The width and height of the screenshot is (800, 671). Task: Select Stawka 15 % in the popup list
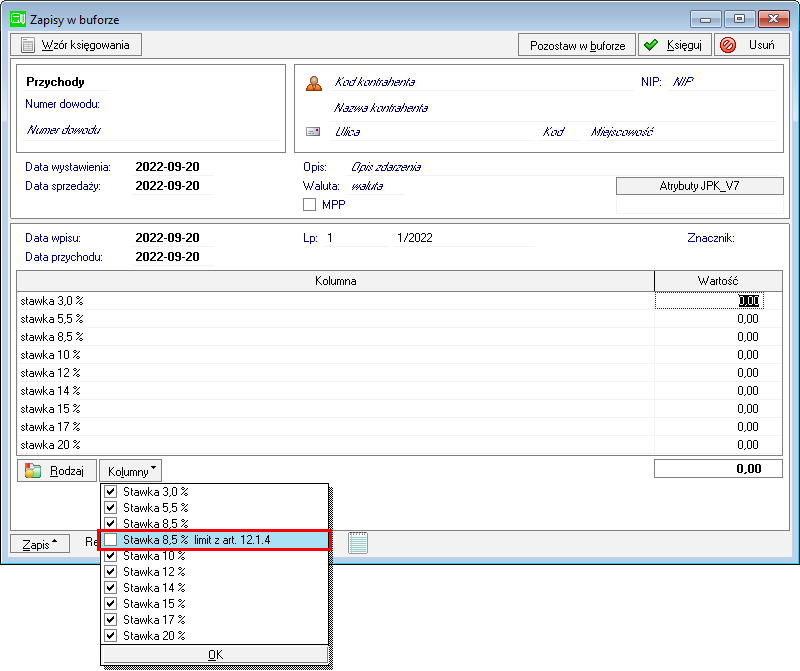point(111,604)
